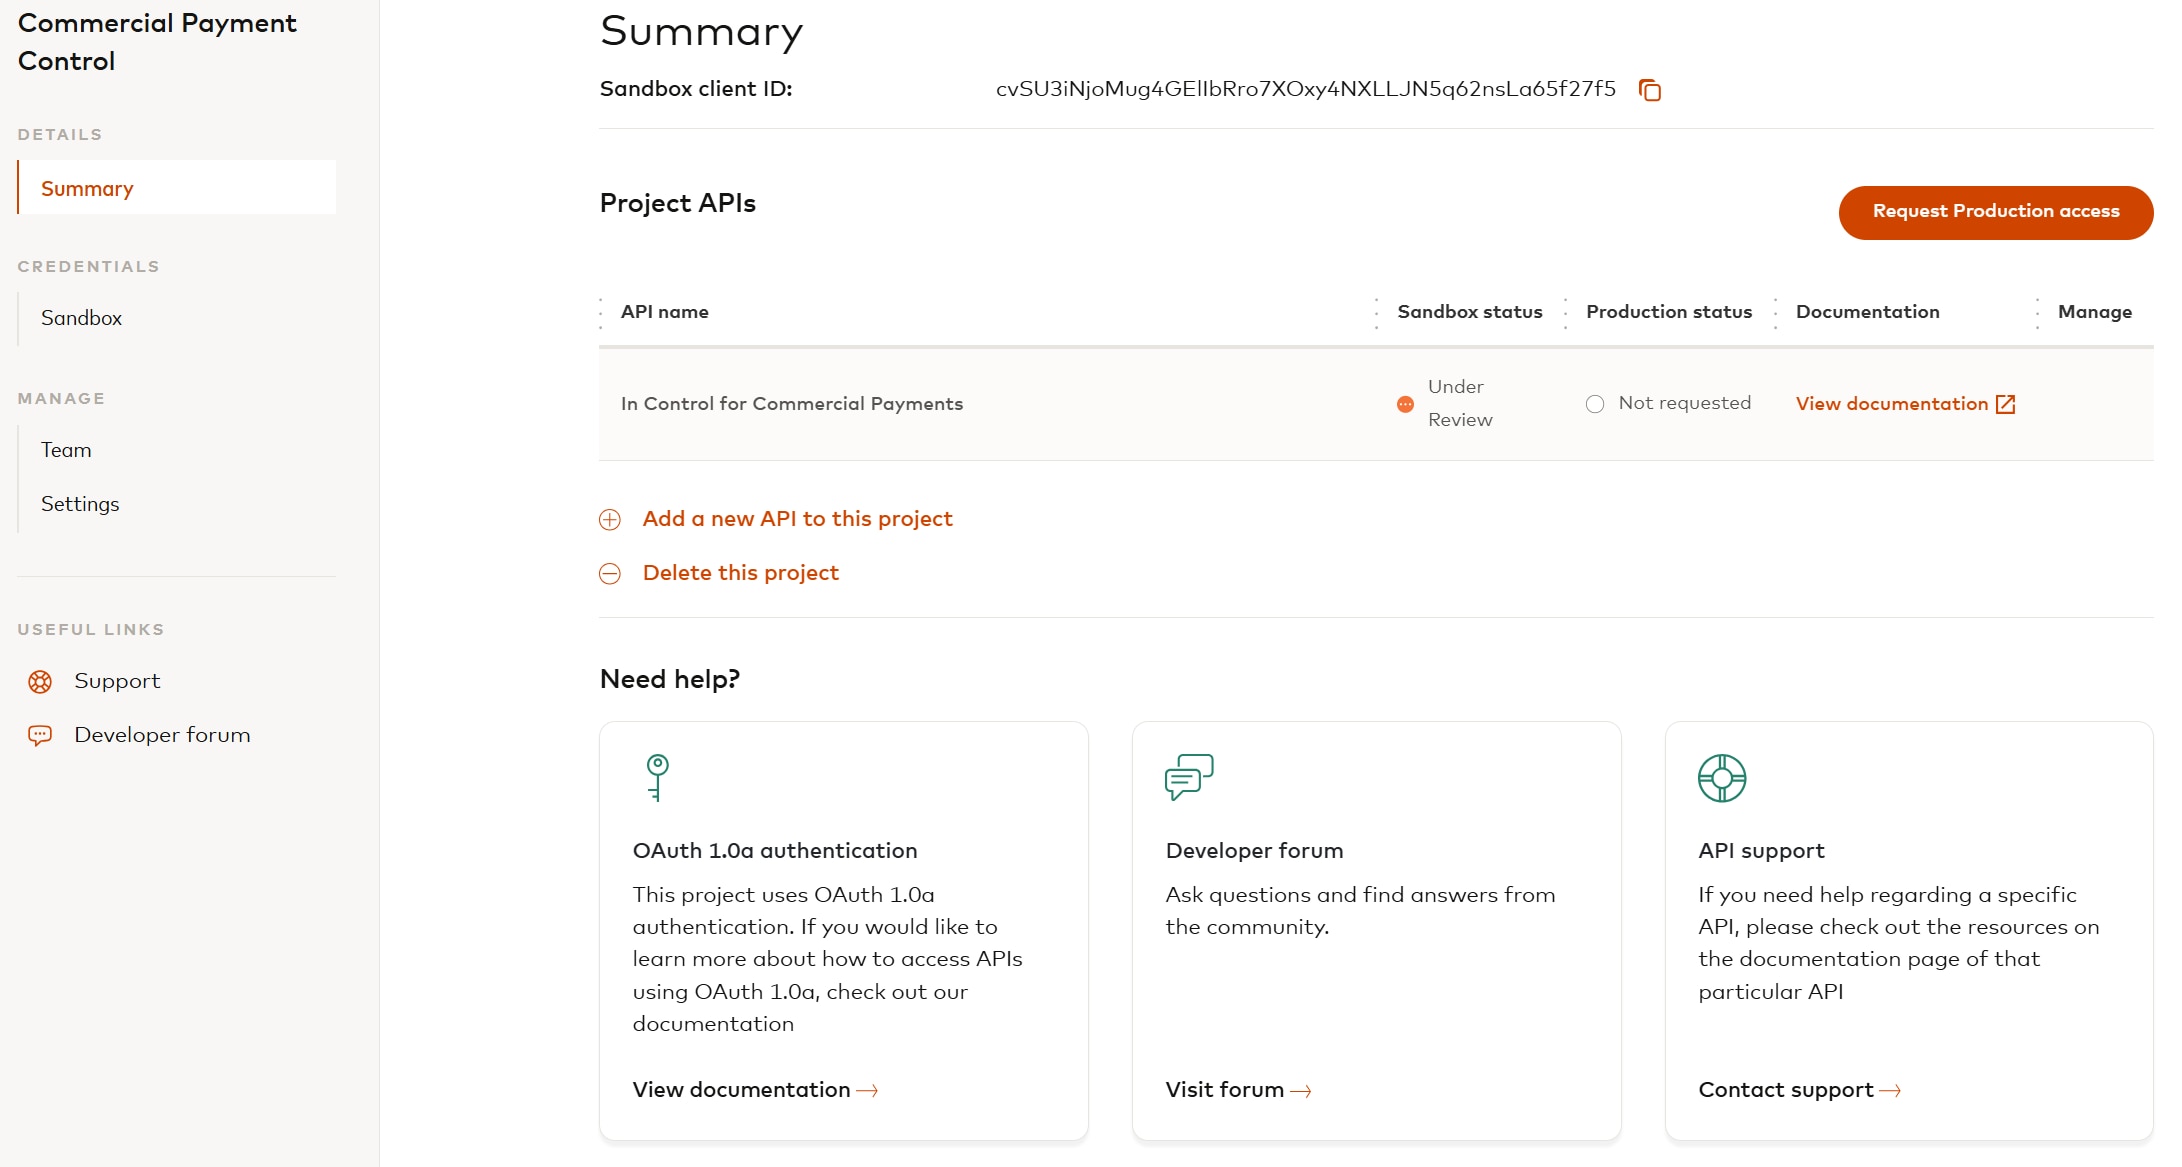Copy the Sandbox client ID icon
2182x1167 pixels.
[x=1650, y=90]
